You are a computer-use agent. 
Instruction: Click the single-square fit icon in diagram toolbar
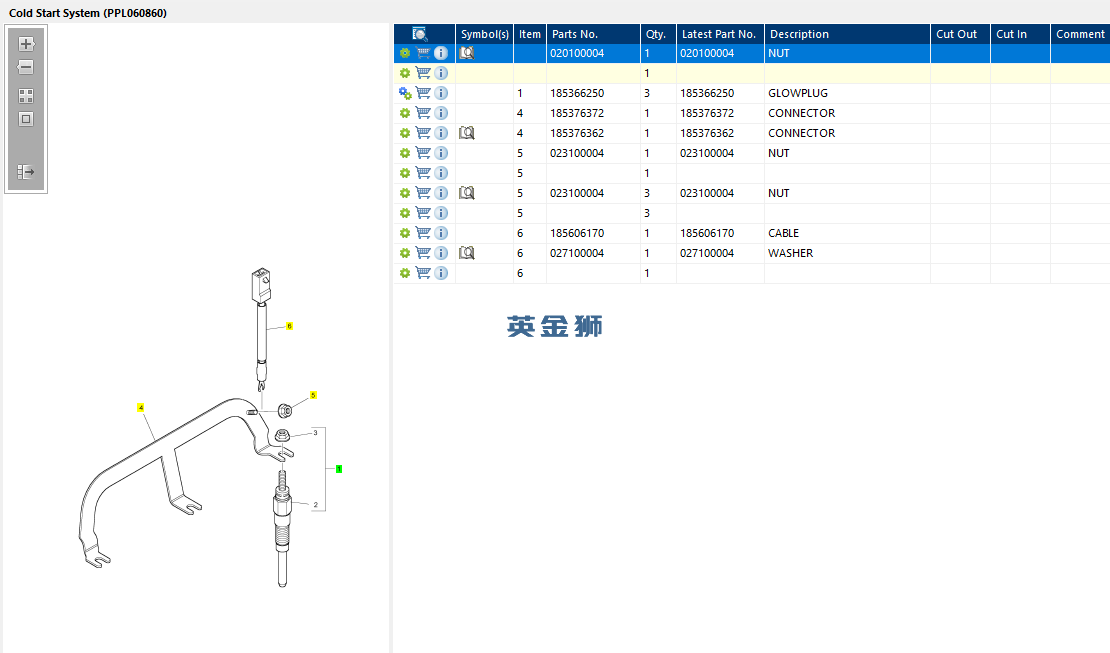coord(26,119)
